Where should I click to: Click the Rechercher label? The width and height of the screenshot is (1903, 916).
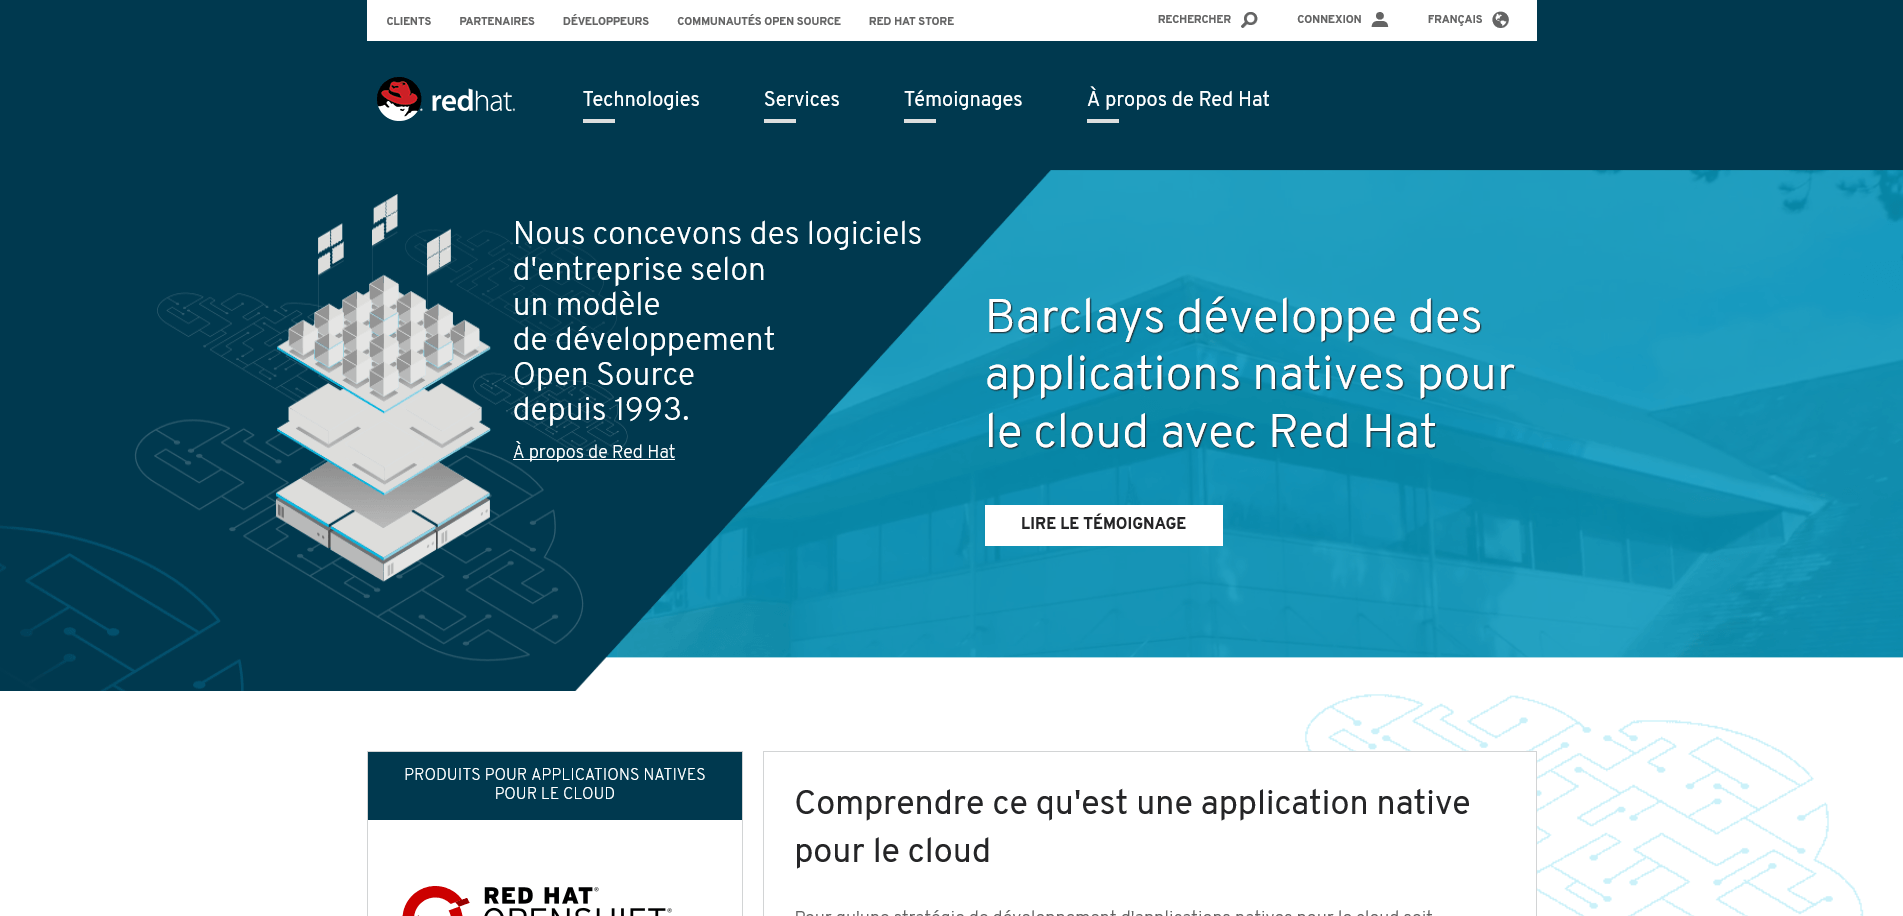[x=1194, y=19]
